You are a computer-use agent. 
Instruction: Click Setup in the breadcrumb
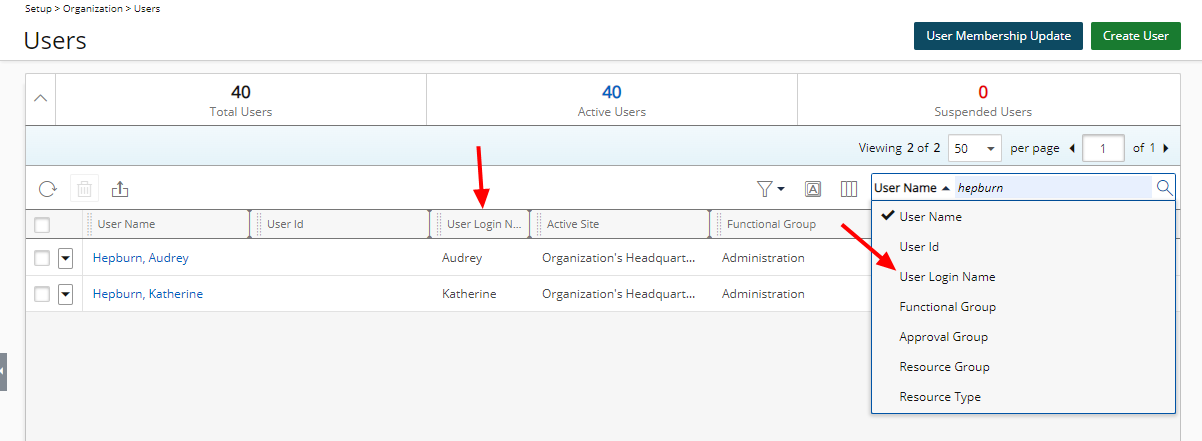39,8
